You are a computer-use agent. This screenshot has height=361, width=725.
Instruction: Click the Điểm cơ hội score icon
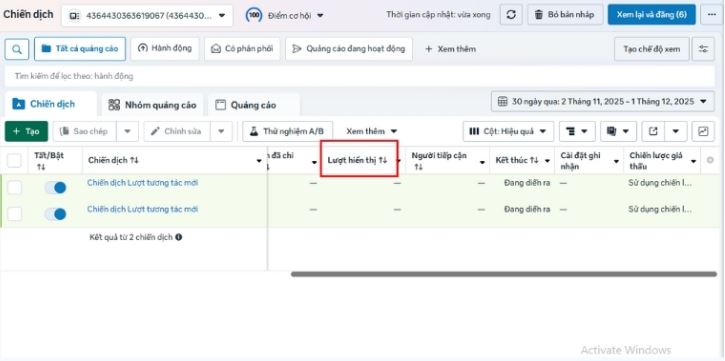(254, 15)
